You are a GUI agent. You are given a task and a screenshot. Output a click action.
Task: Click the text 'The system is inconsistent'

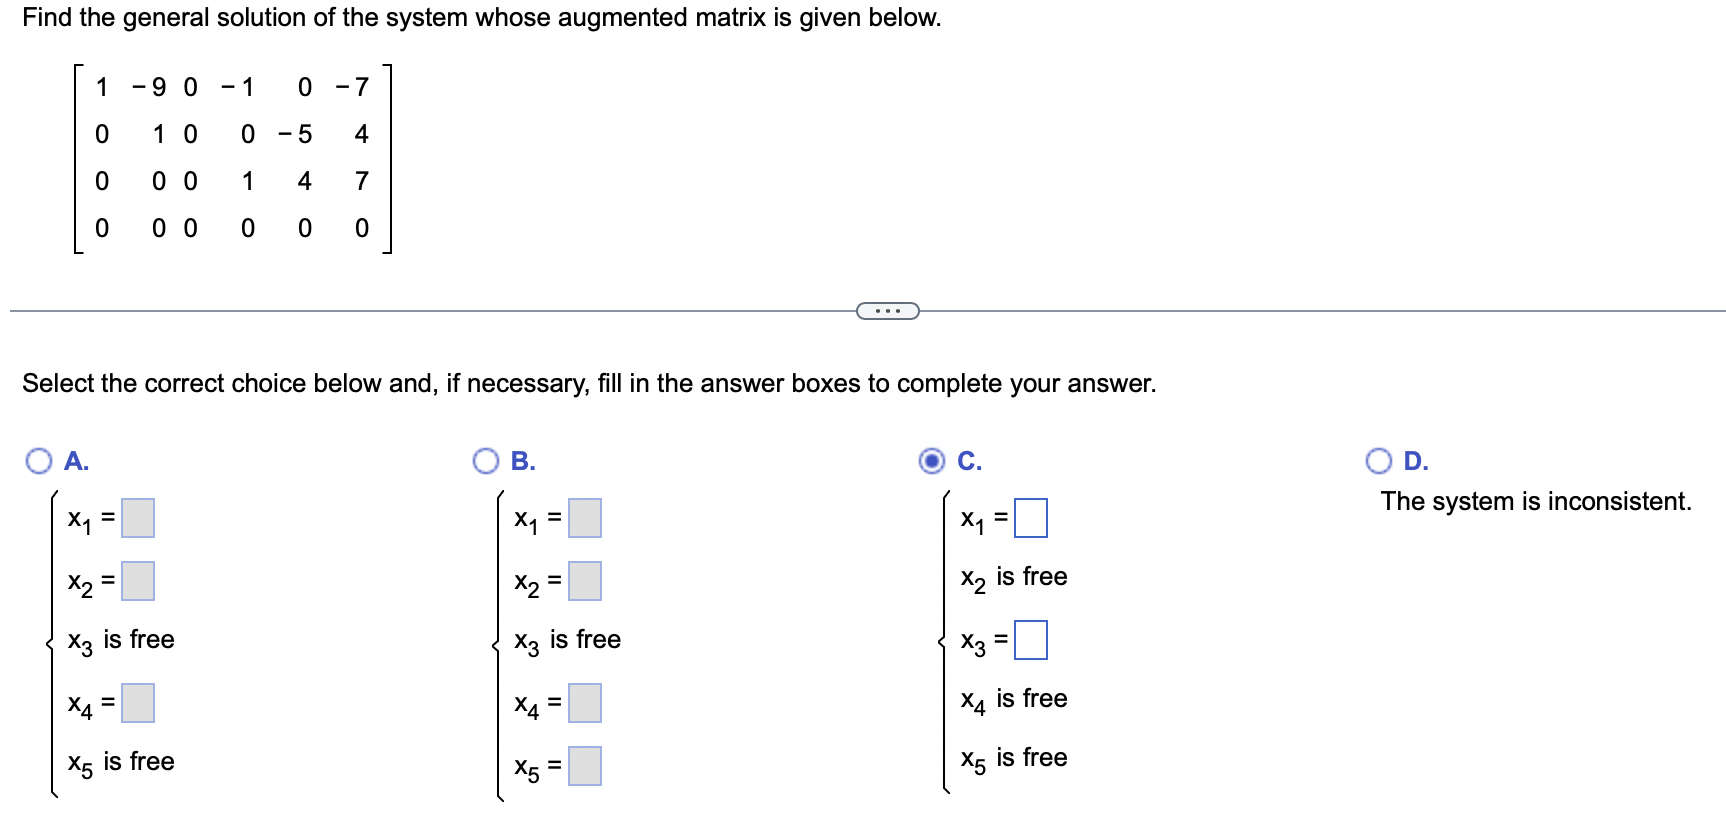(x=1536, y=501)
